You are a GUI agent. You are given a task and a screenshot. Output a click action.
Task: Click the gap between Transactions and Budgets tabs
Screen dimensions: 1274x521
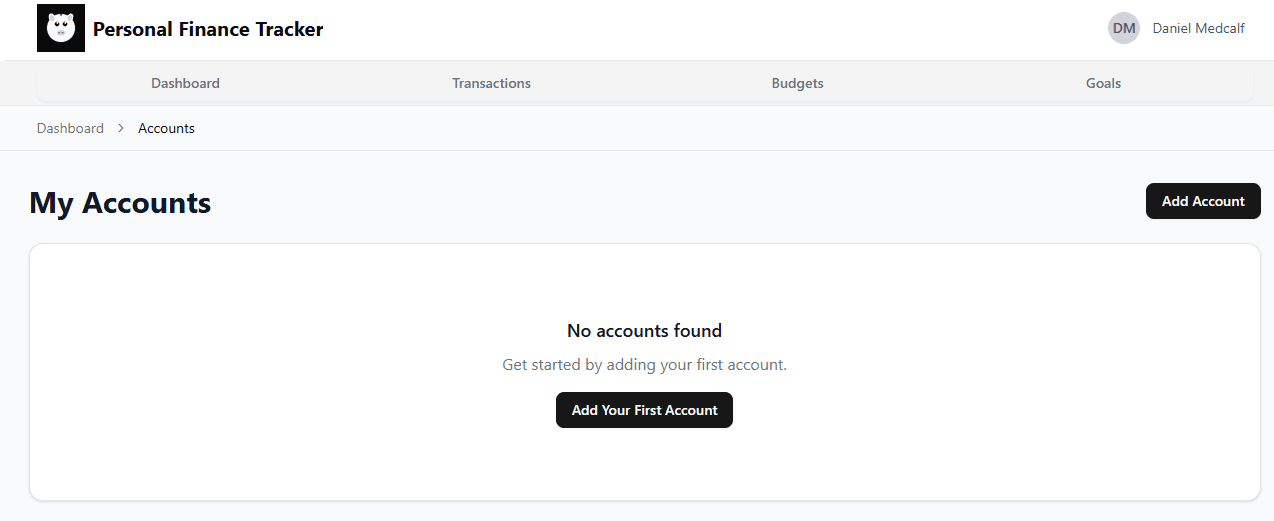point(644,84)
